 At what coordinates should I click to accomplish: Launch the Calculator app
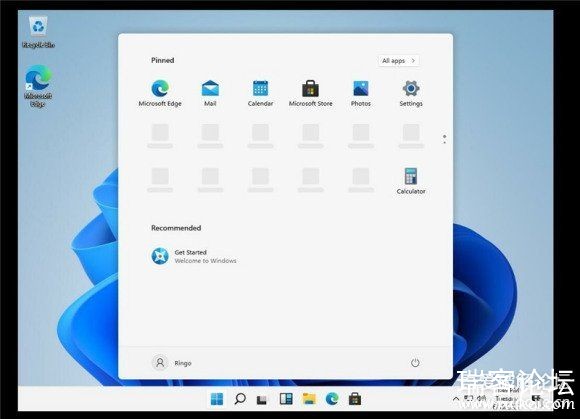pyautogui.click(x=411, y=181)
